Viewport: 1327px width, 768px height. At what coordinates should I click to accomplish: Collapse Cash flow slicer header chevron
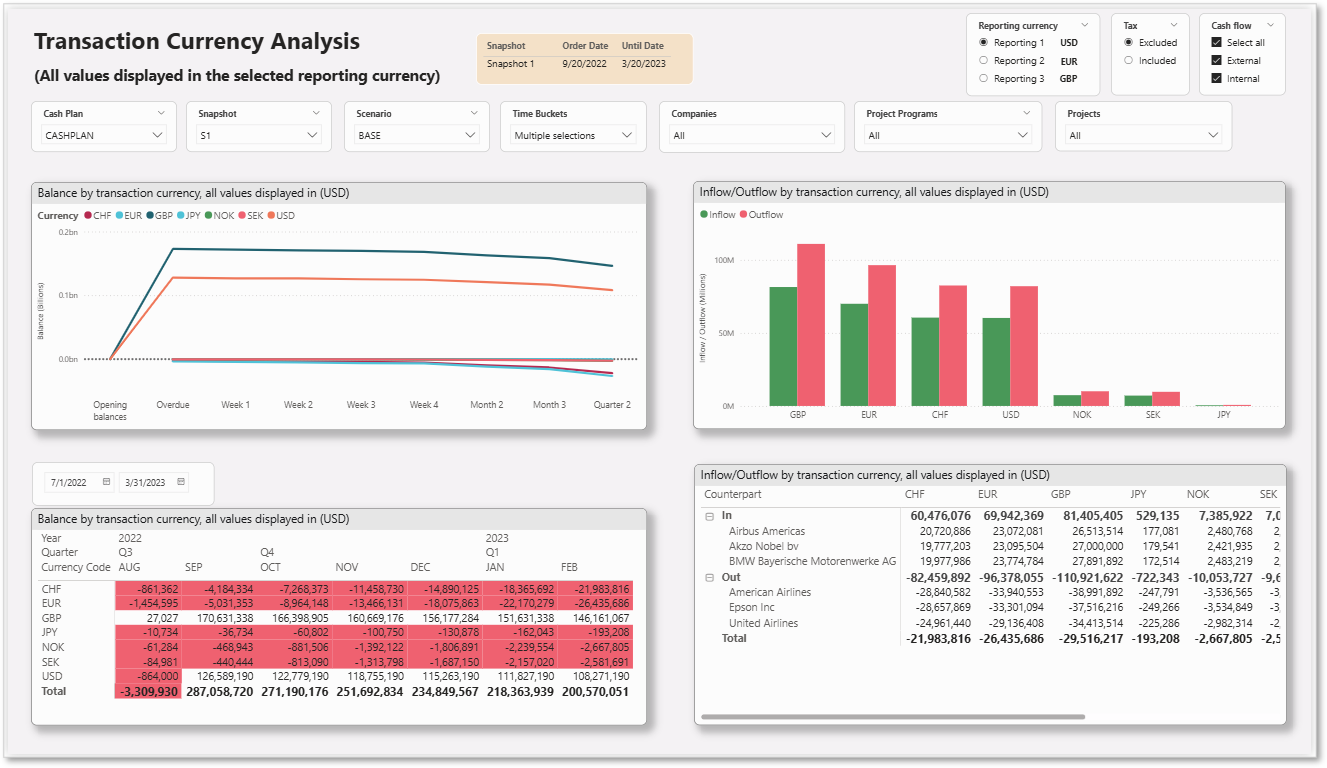click(1270, 26)
